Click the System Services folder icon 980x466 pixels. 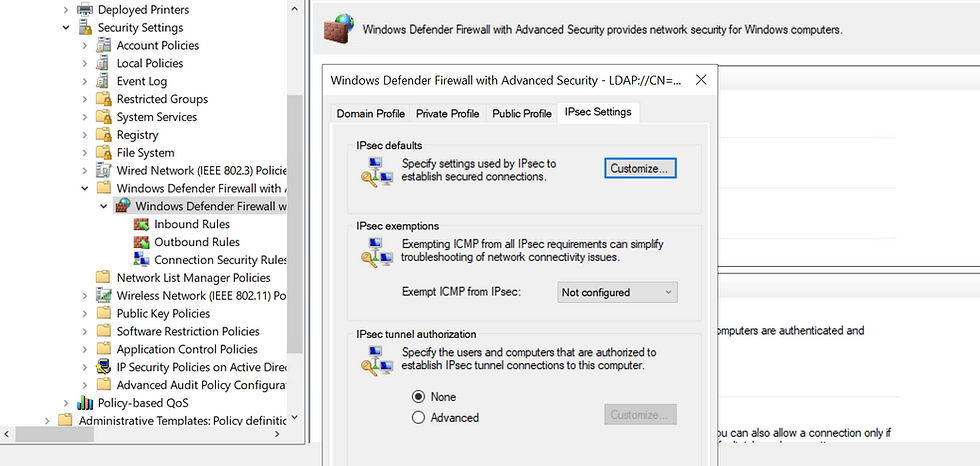[x=103, y=117]
